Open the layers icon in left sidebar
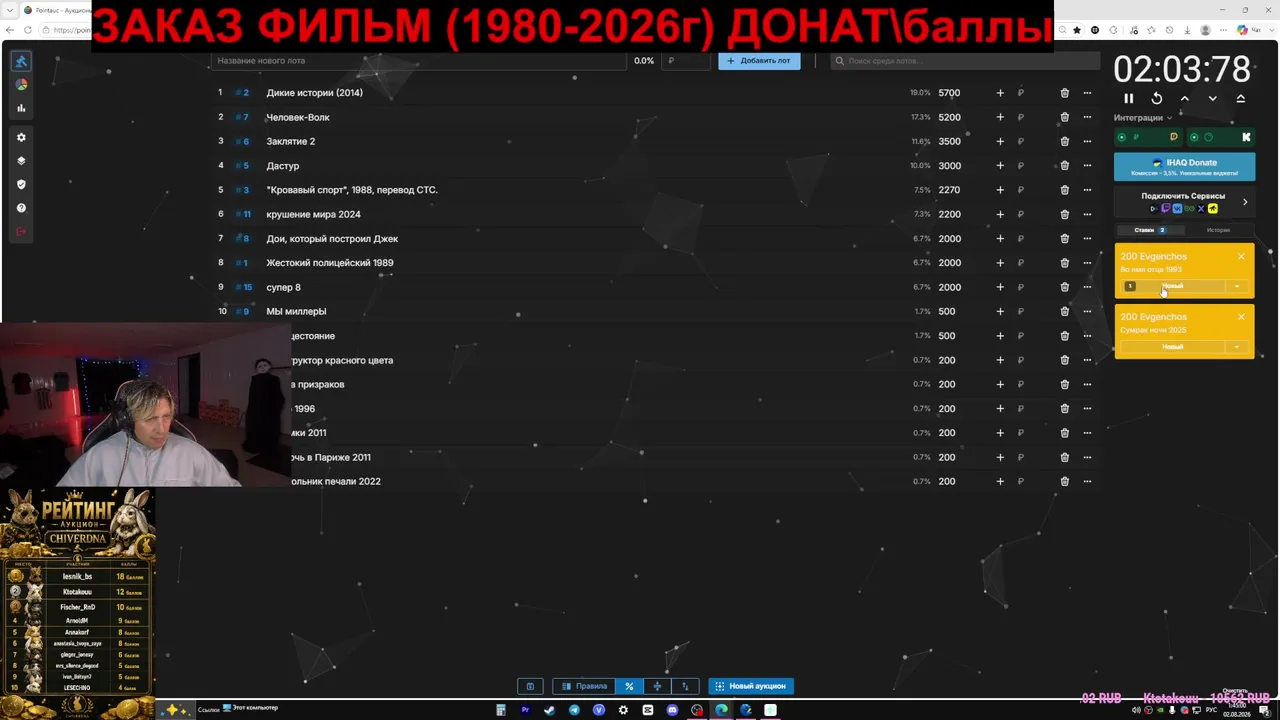The height and width of the screenshot is (720, 1280). tap(21, 161)
